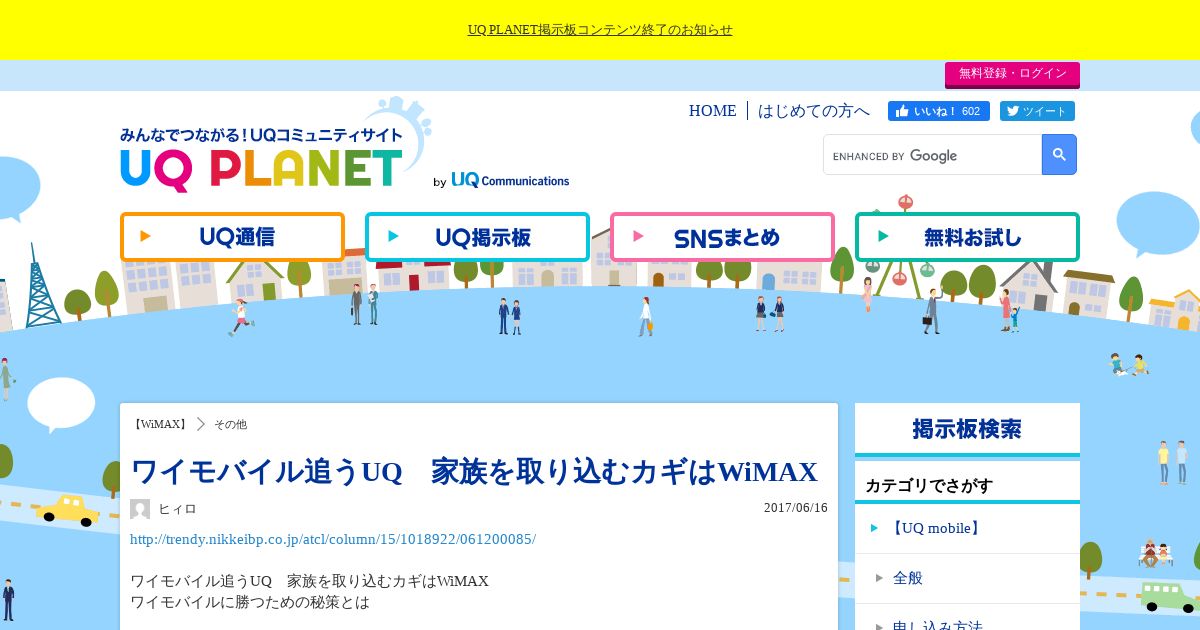Click the ヒィロ user avatar icon
The image size is (1200, 630).
coord(140,509)
